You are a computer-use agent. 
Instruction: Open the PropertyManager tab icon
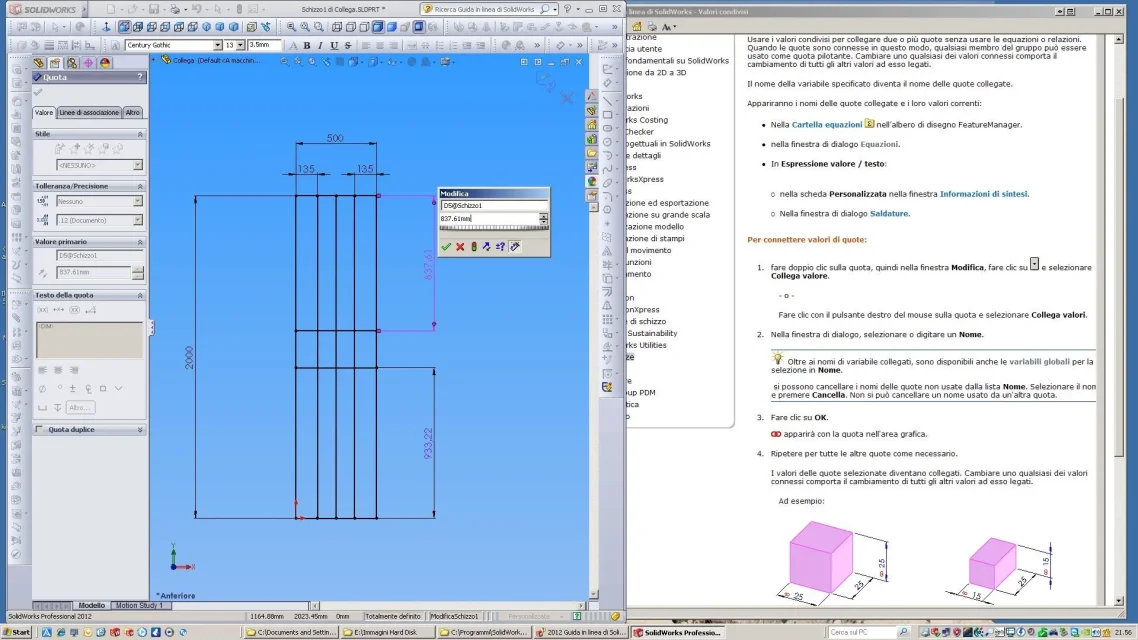click(x=55, y=62)
